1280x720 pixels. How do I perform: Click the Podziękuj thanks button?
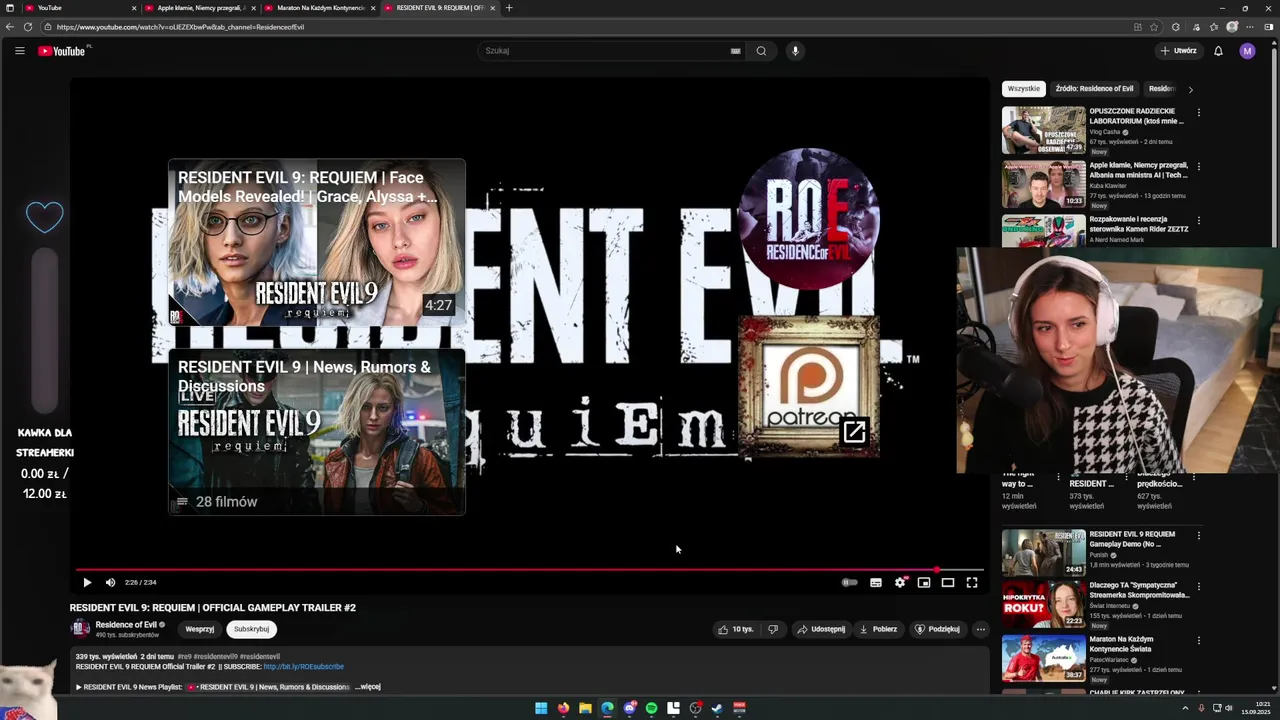(937, 629)
